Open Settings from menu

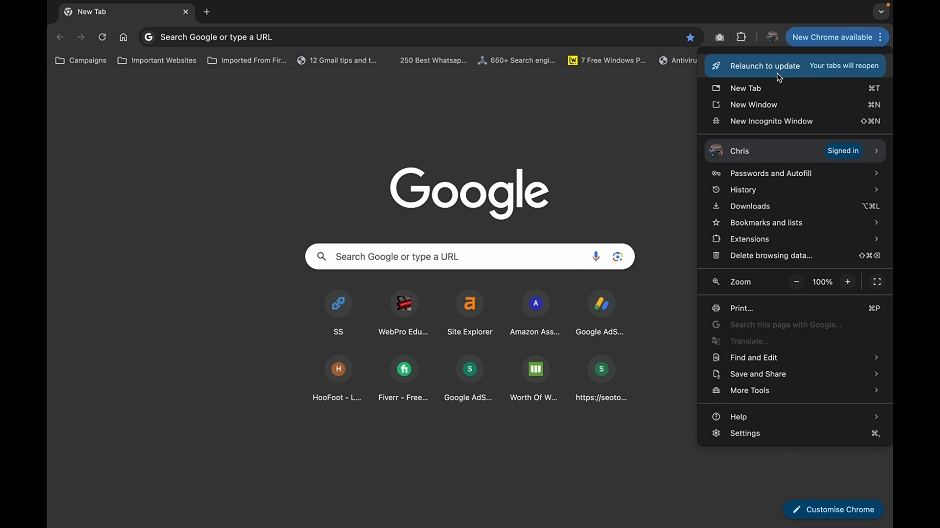click(795, 433)
